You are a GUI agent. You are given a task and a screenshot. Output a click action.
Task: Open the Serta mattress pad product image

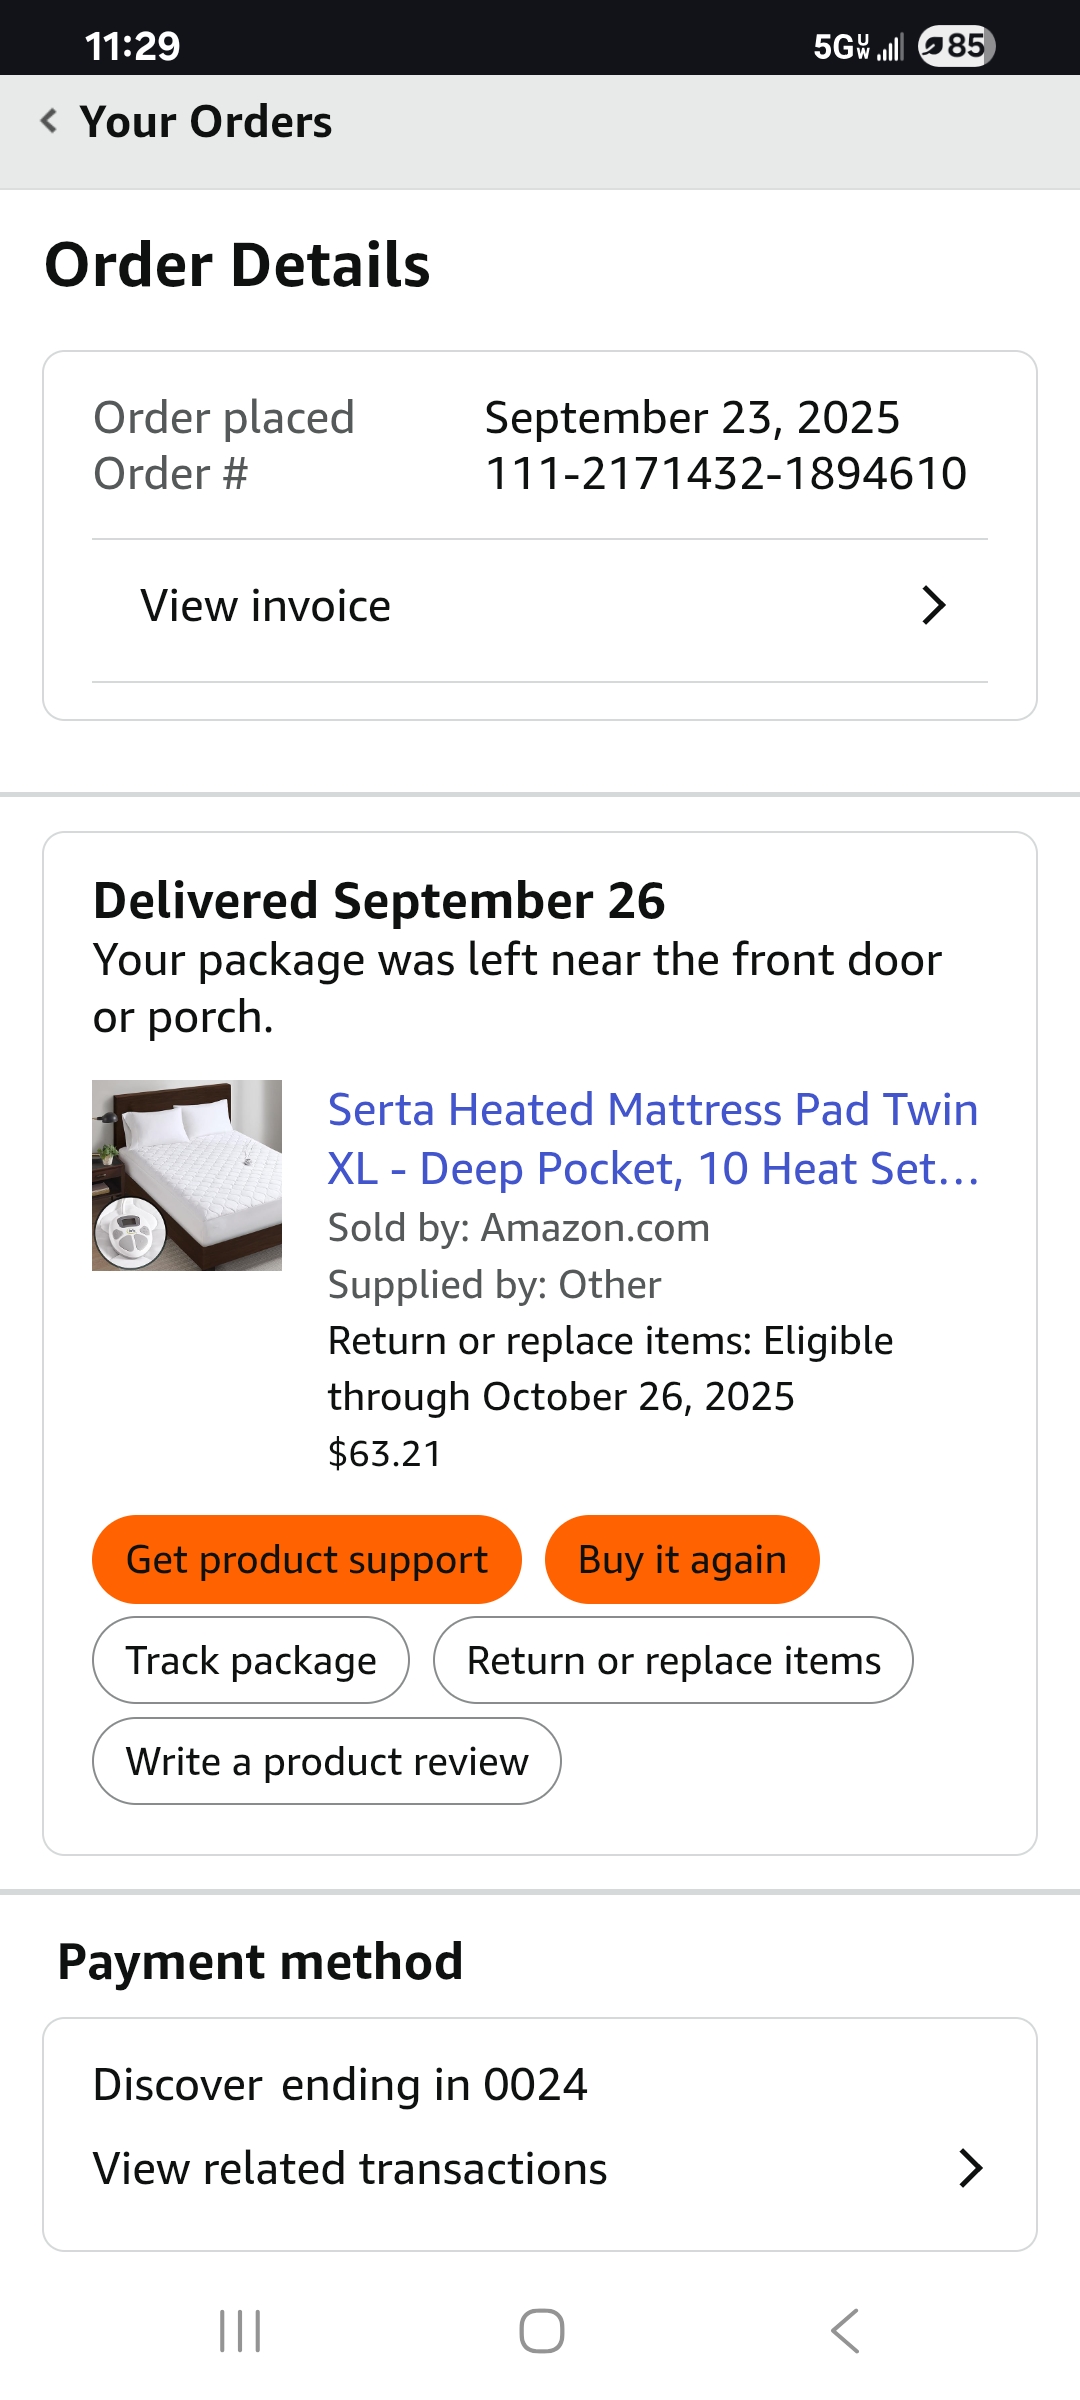pyautogui.click(x=187, y=1175)
